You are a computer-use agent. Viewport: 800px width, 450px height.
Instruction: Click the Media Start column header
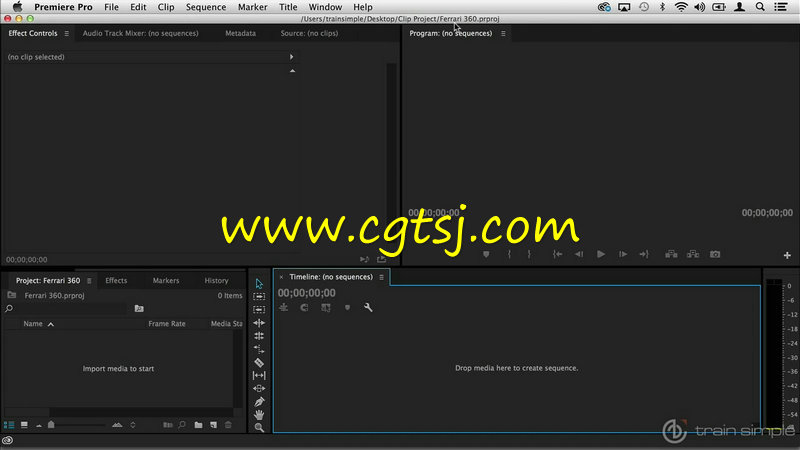227,324
